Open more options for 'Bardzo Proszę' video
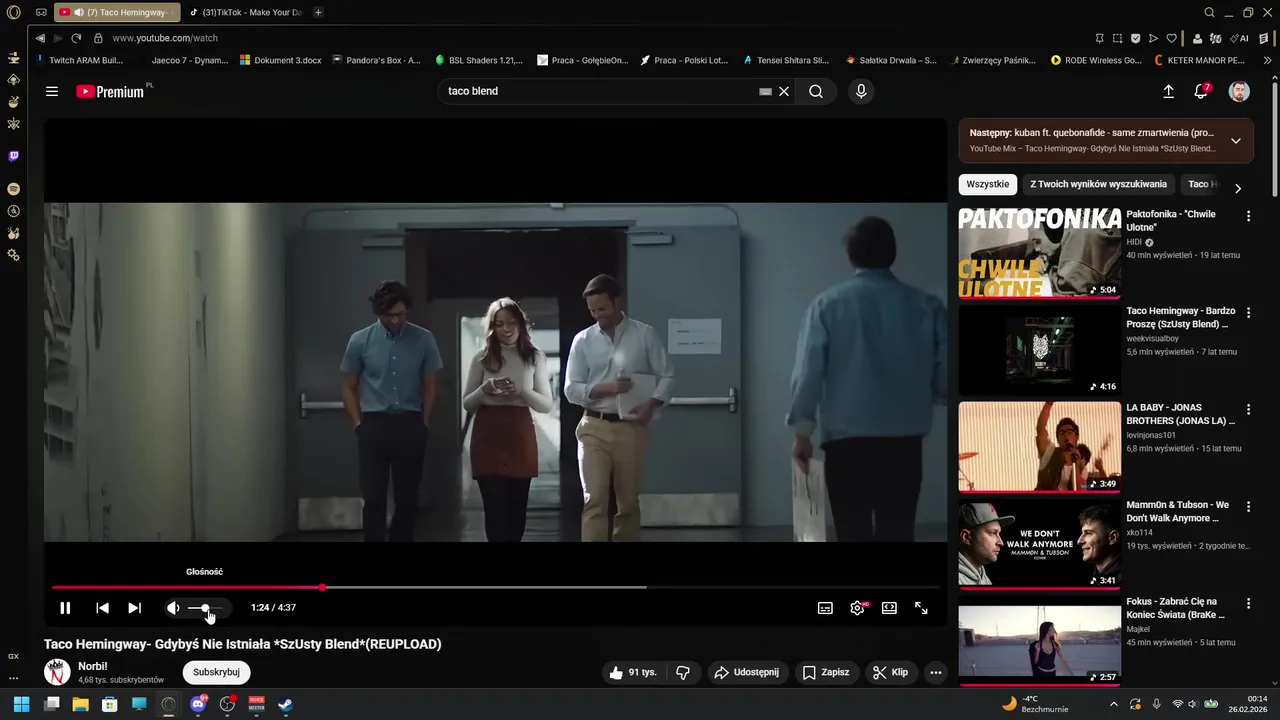1280x720 pixels. [x=1248, y=313]
